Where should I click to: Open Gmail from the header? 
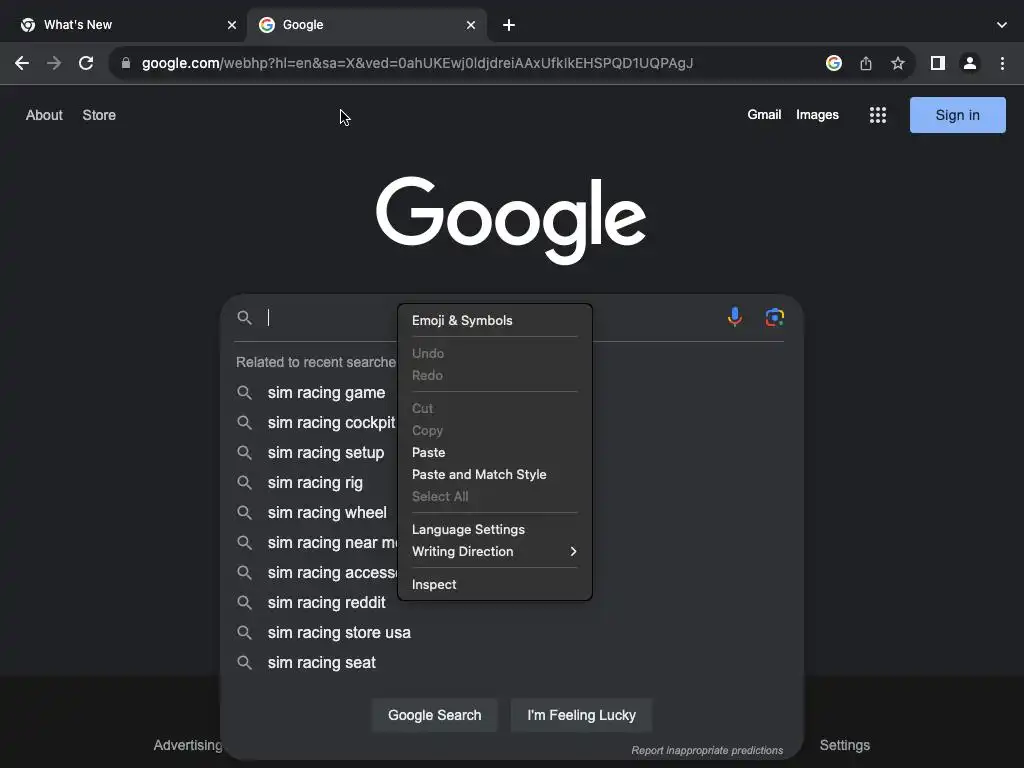point(764,115)
